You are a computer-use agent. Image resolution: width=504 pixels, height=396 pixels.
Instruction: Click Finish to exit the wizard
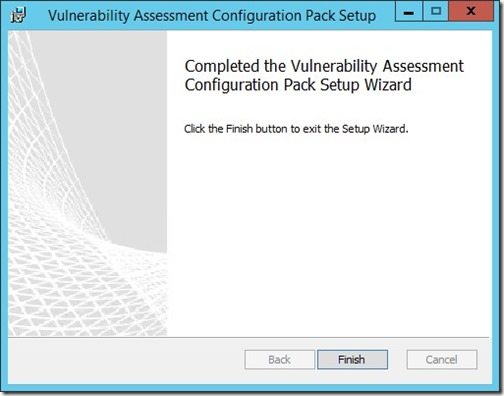click(352, 359)
